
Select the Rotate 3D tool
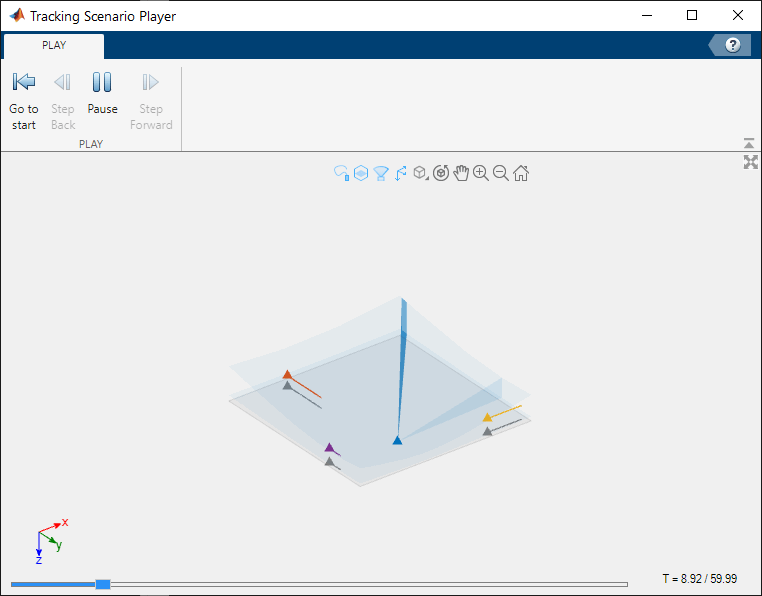coord(441,173)
